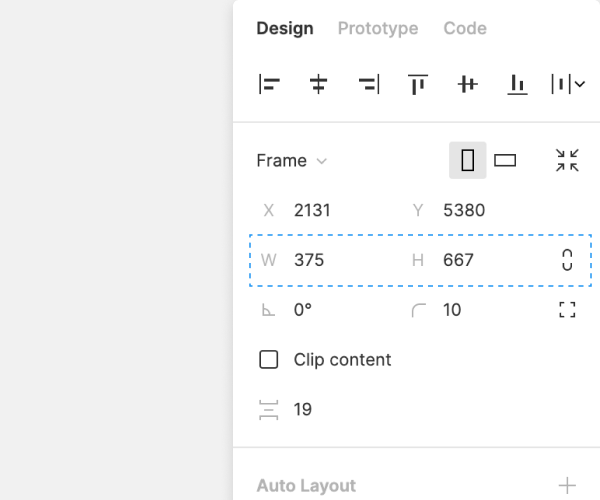The height and width of the screenshot is (500, 600).
Task: Align horizontal centers icon
Action: click(319, 85)
